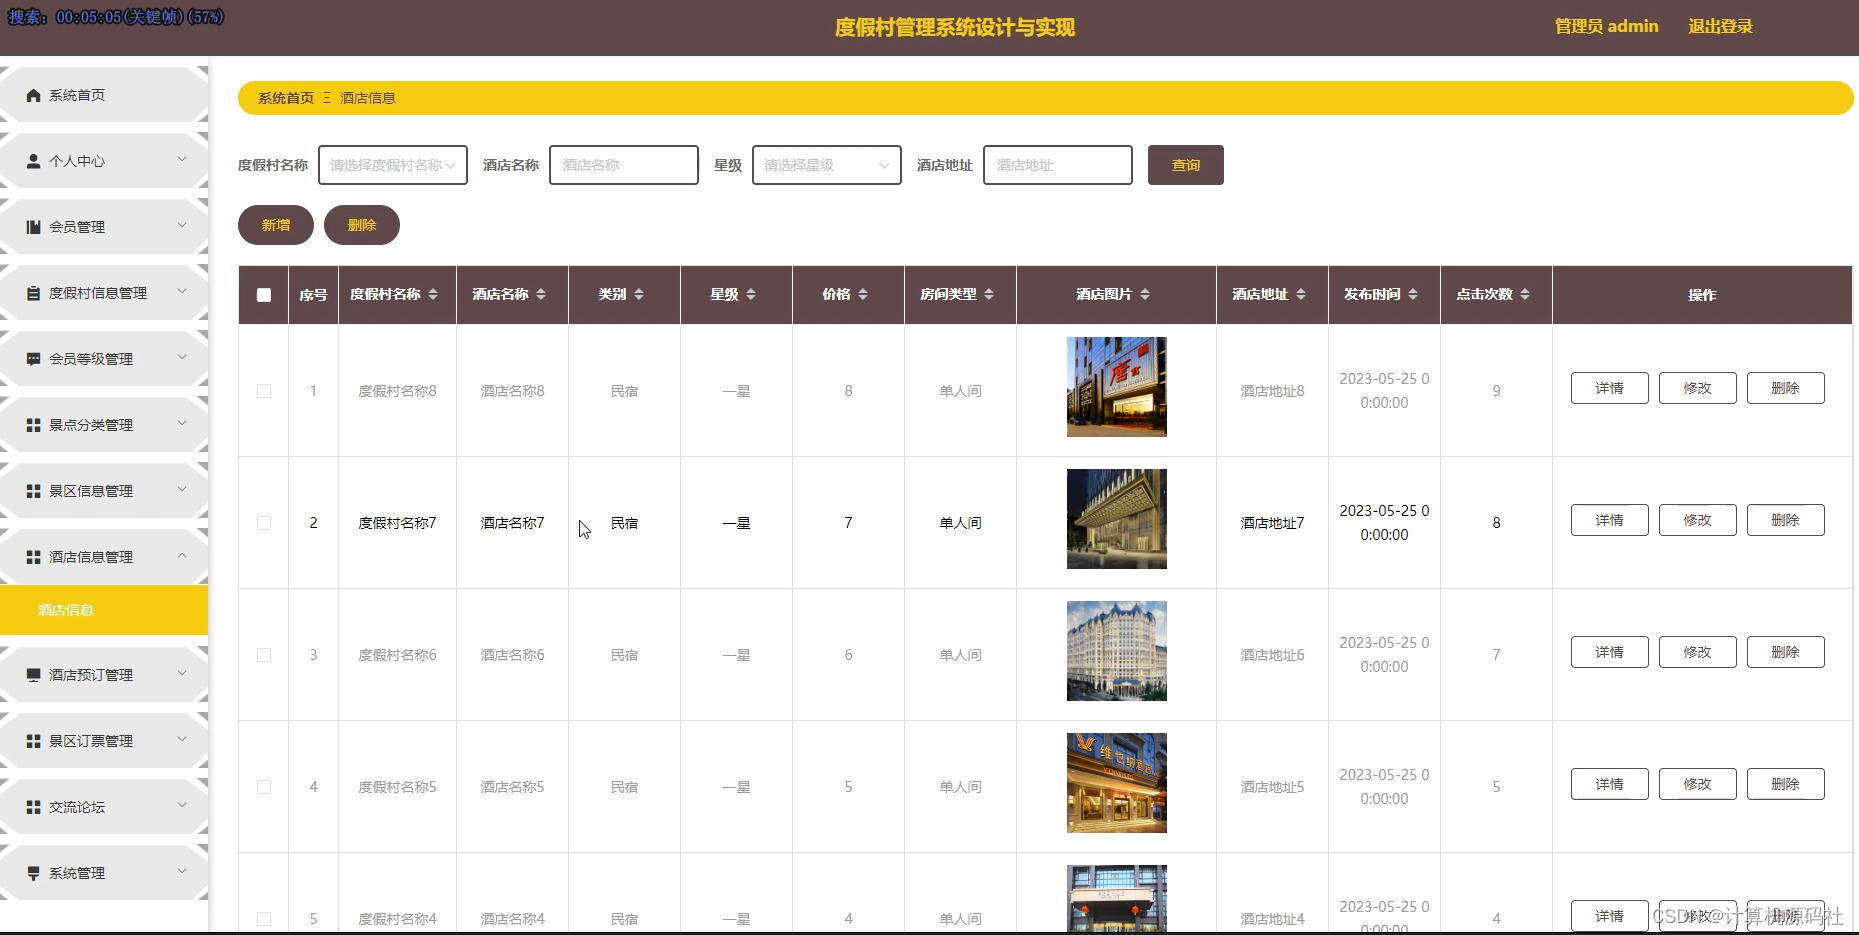Click the monitor icon beside 酒店预订管理
1859x935 pixels.
tap(33, 675)
